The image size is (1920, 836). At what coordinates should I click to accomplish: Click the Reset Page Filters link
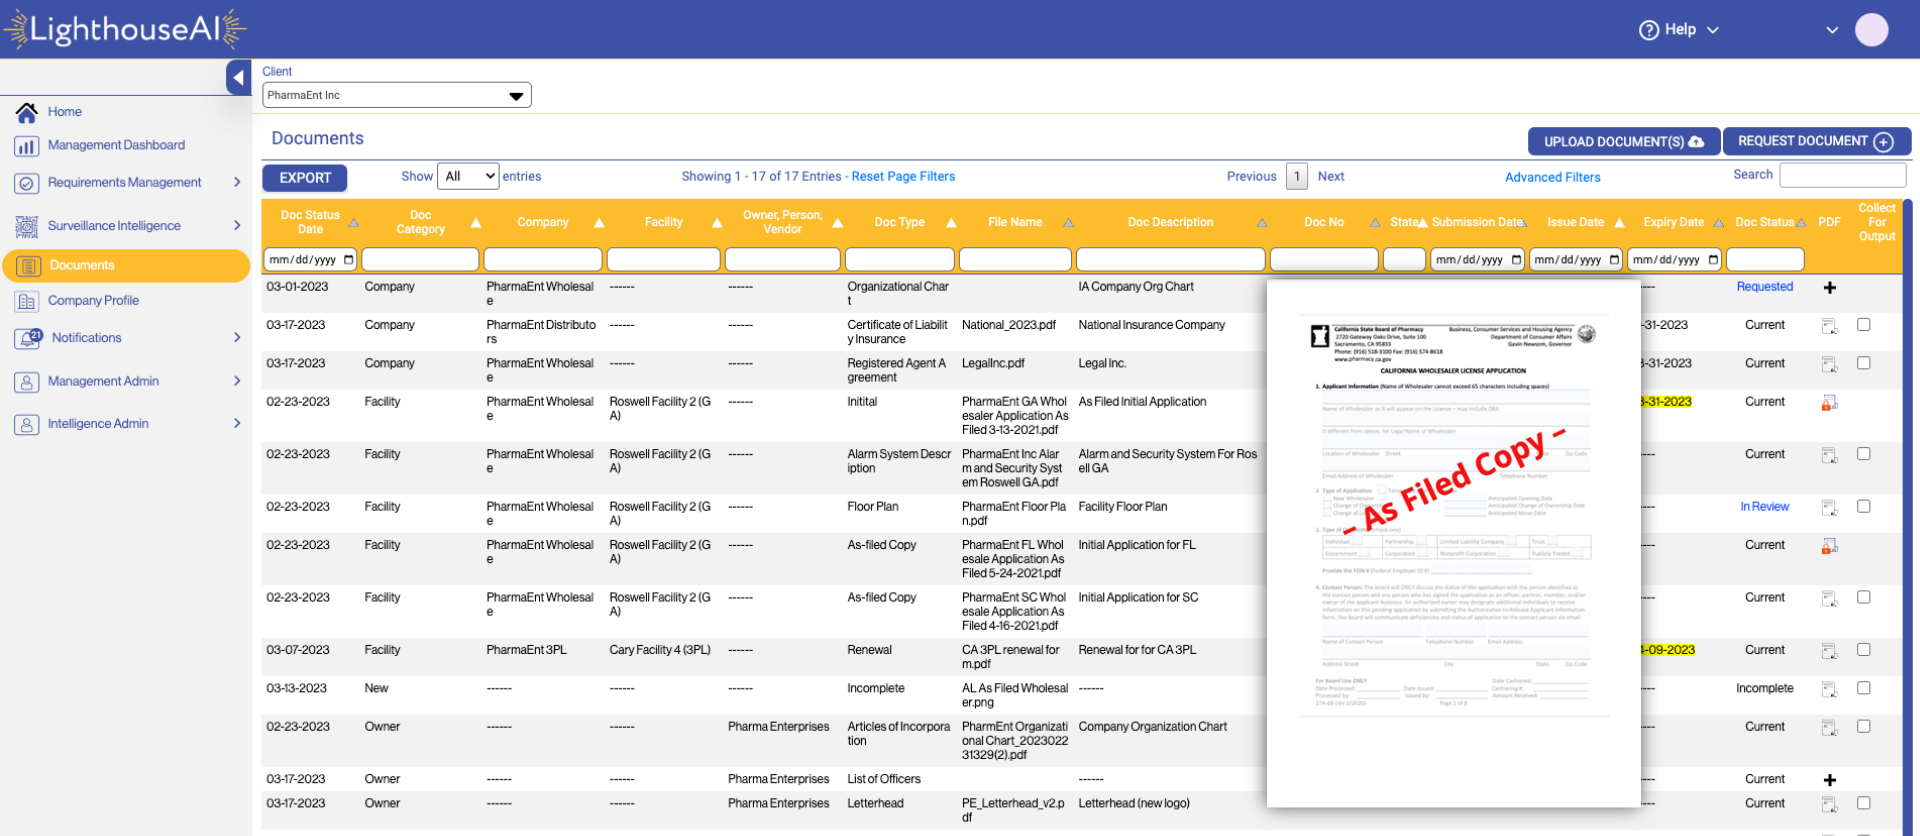coord(903,177)
